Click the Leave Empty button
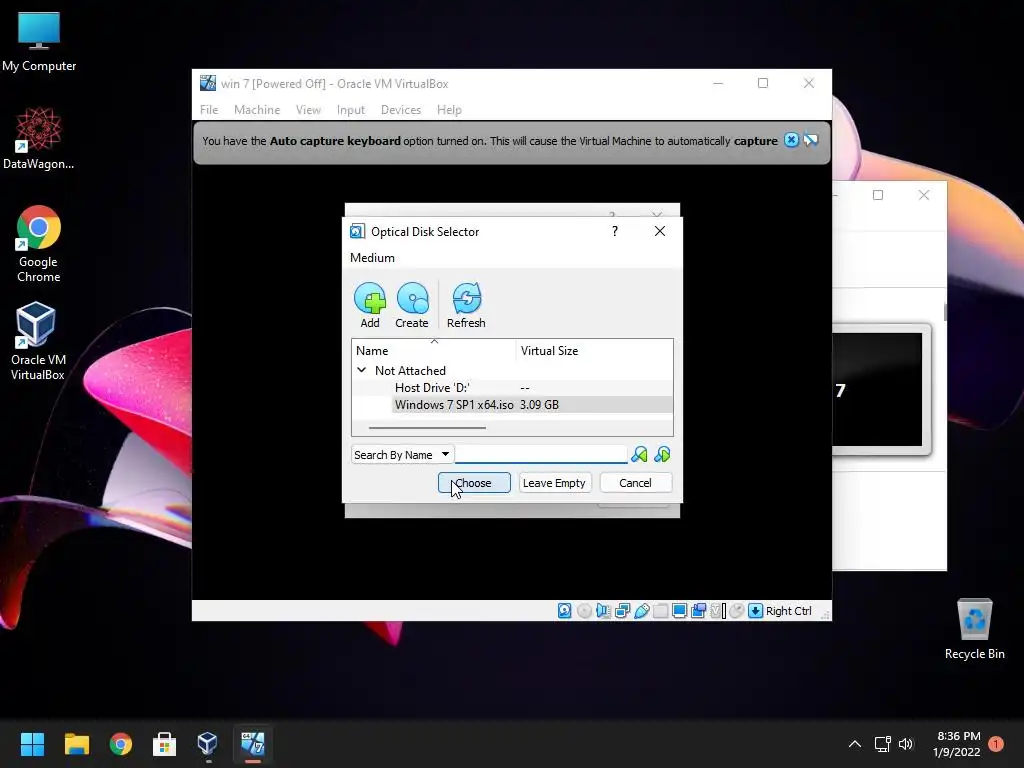1024x768 pixels. click(x=554, y=483)
